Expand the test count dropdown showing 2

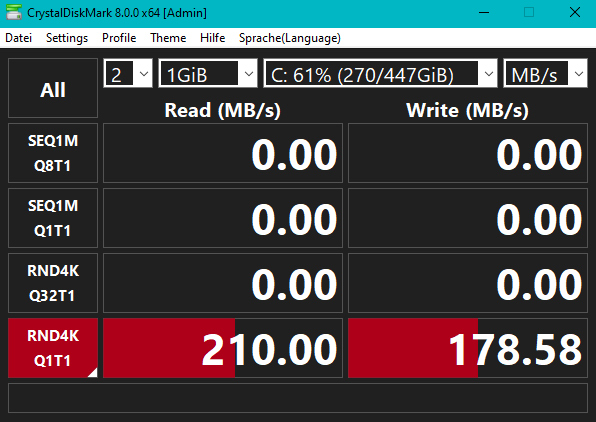pyautogui.click(x=128, y=73)
